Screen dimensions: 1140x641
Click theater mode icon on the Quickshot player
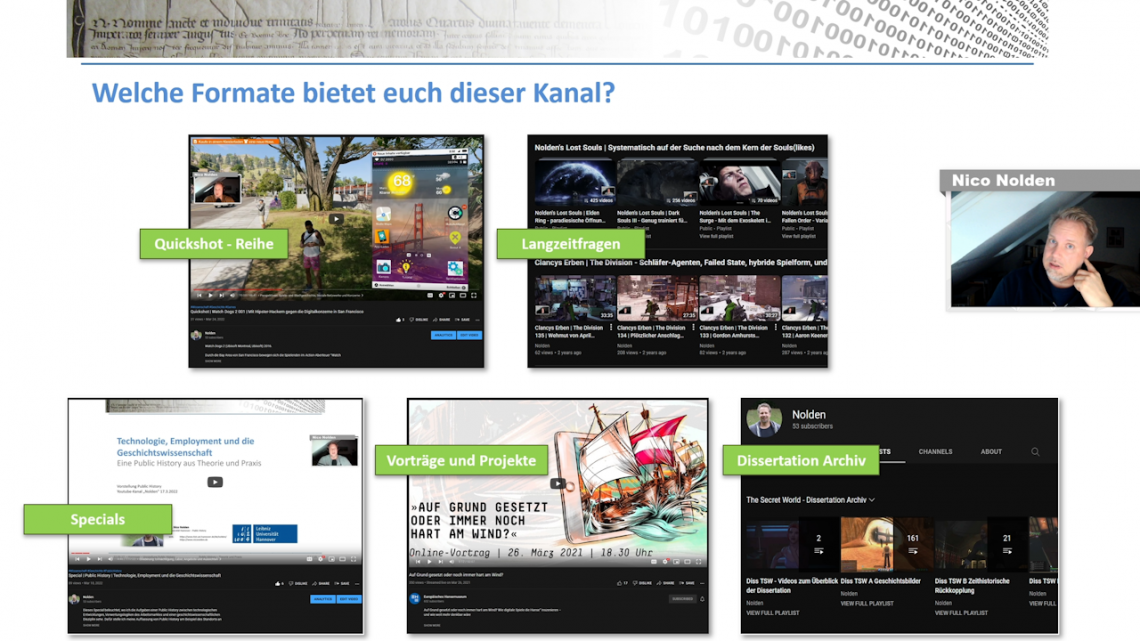[x=462, y=296]
